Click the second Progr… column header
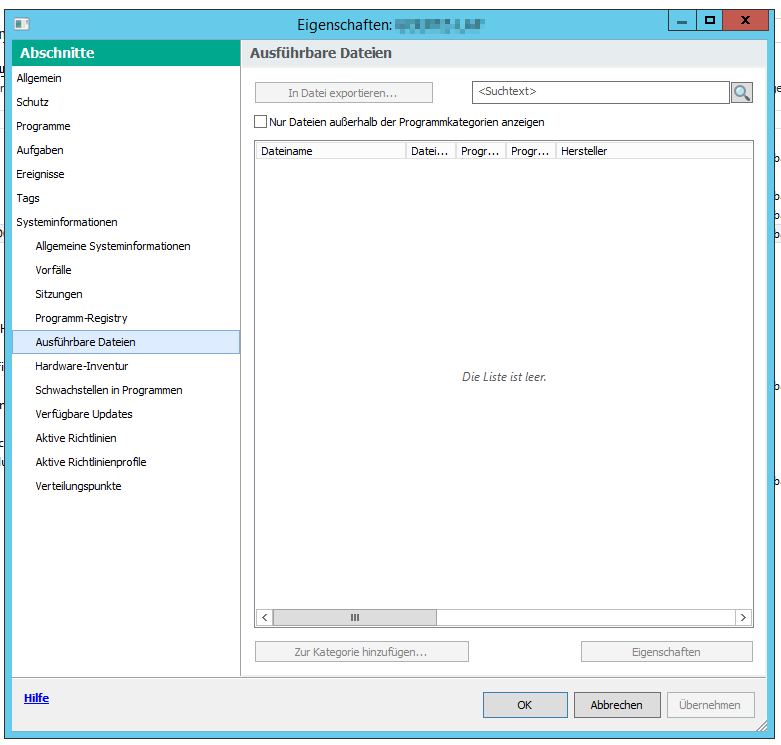This screenshot has height=745, width=781. [x=531, y=151]
